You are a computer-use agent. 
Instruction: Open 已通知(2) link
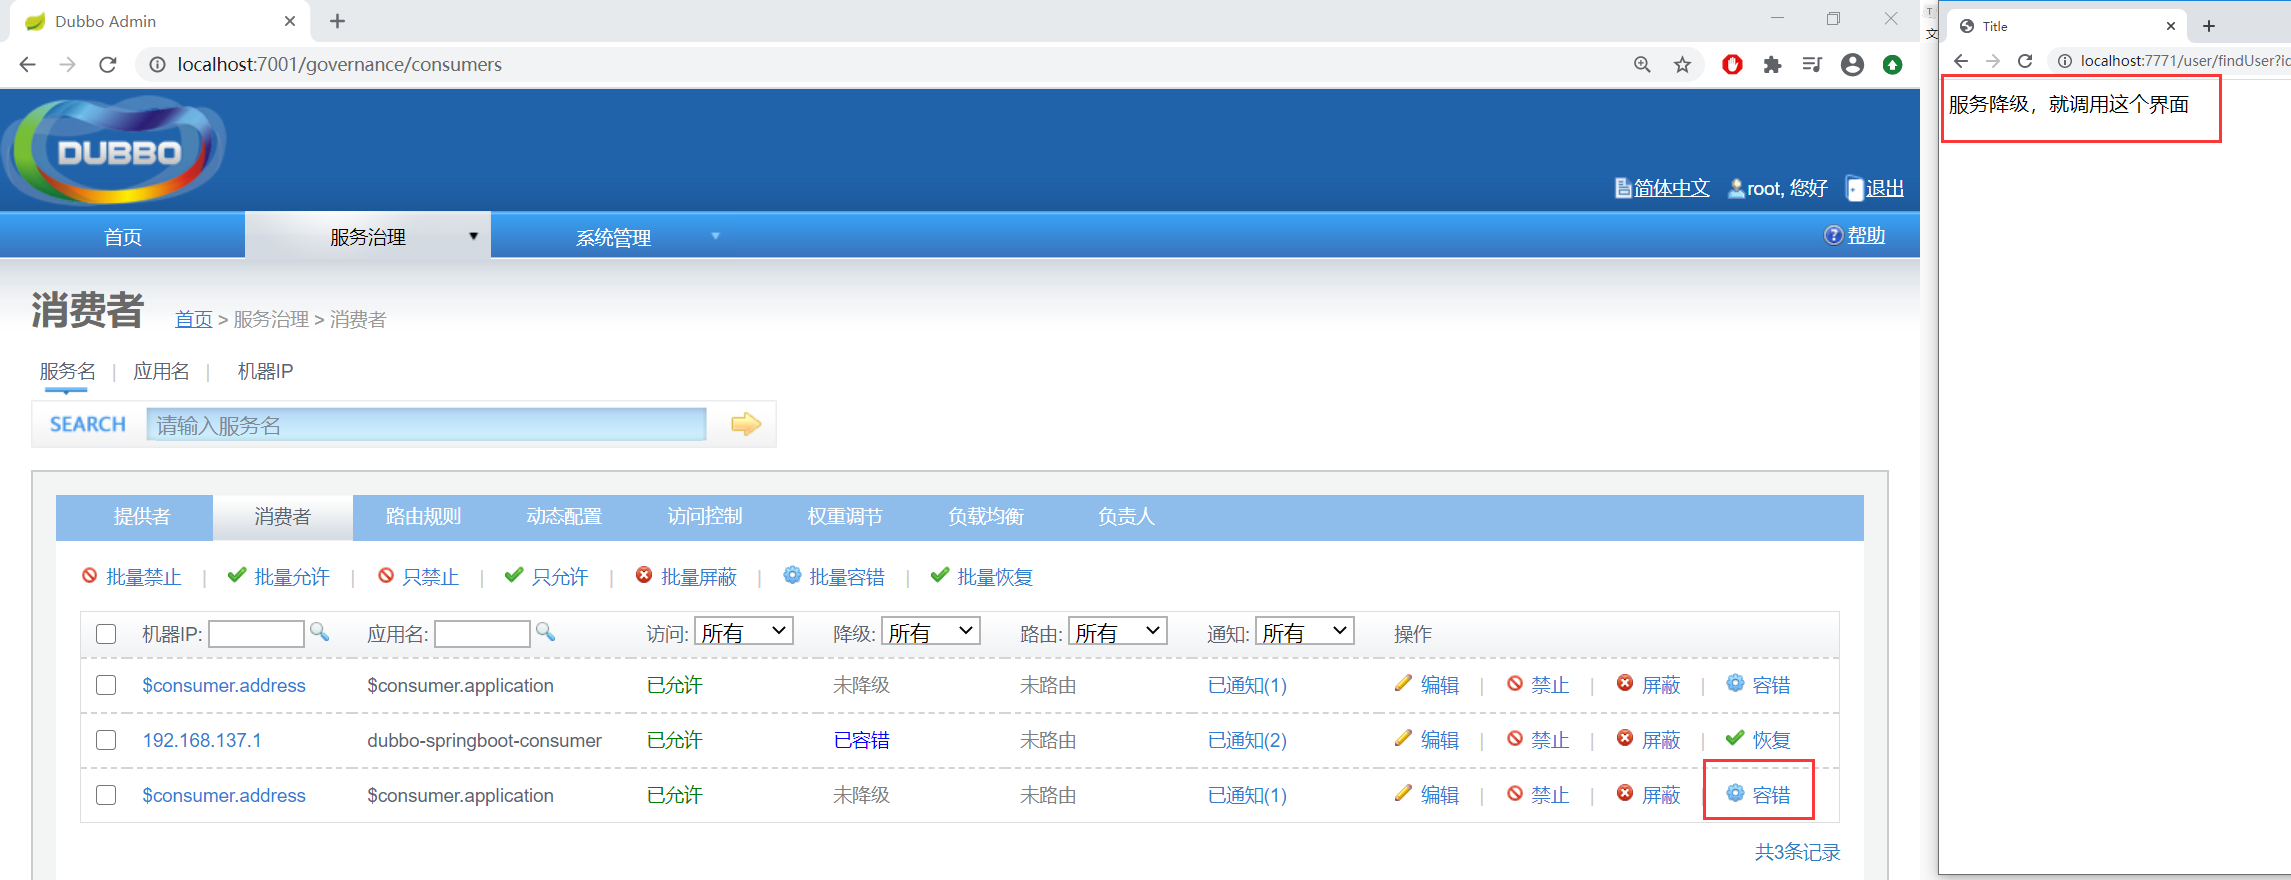coord(1247,740)
